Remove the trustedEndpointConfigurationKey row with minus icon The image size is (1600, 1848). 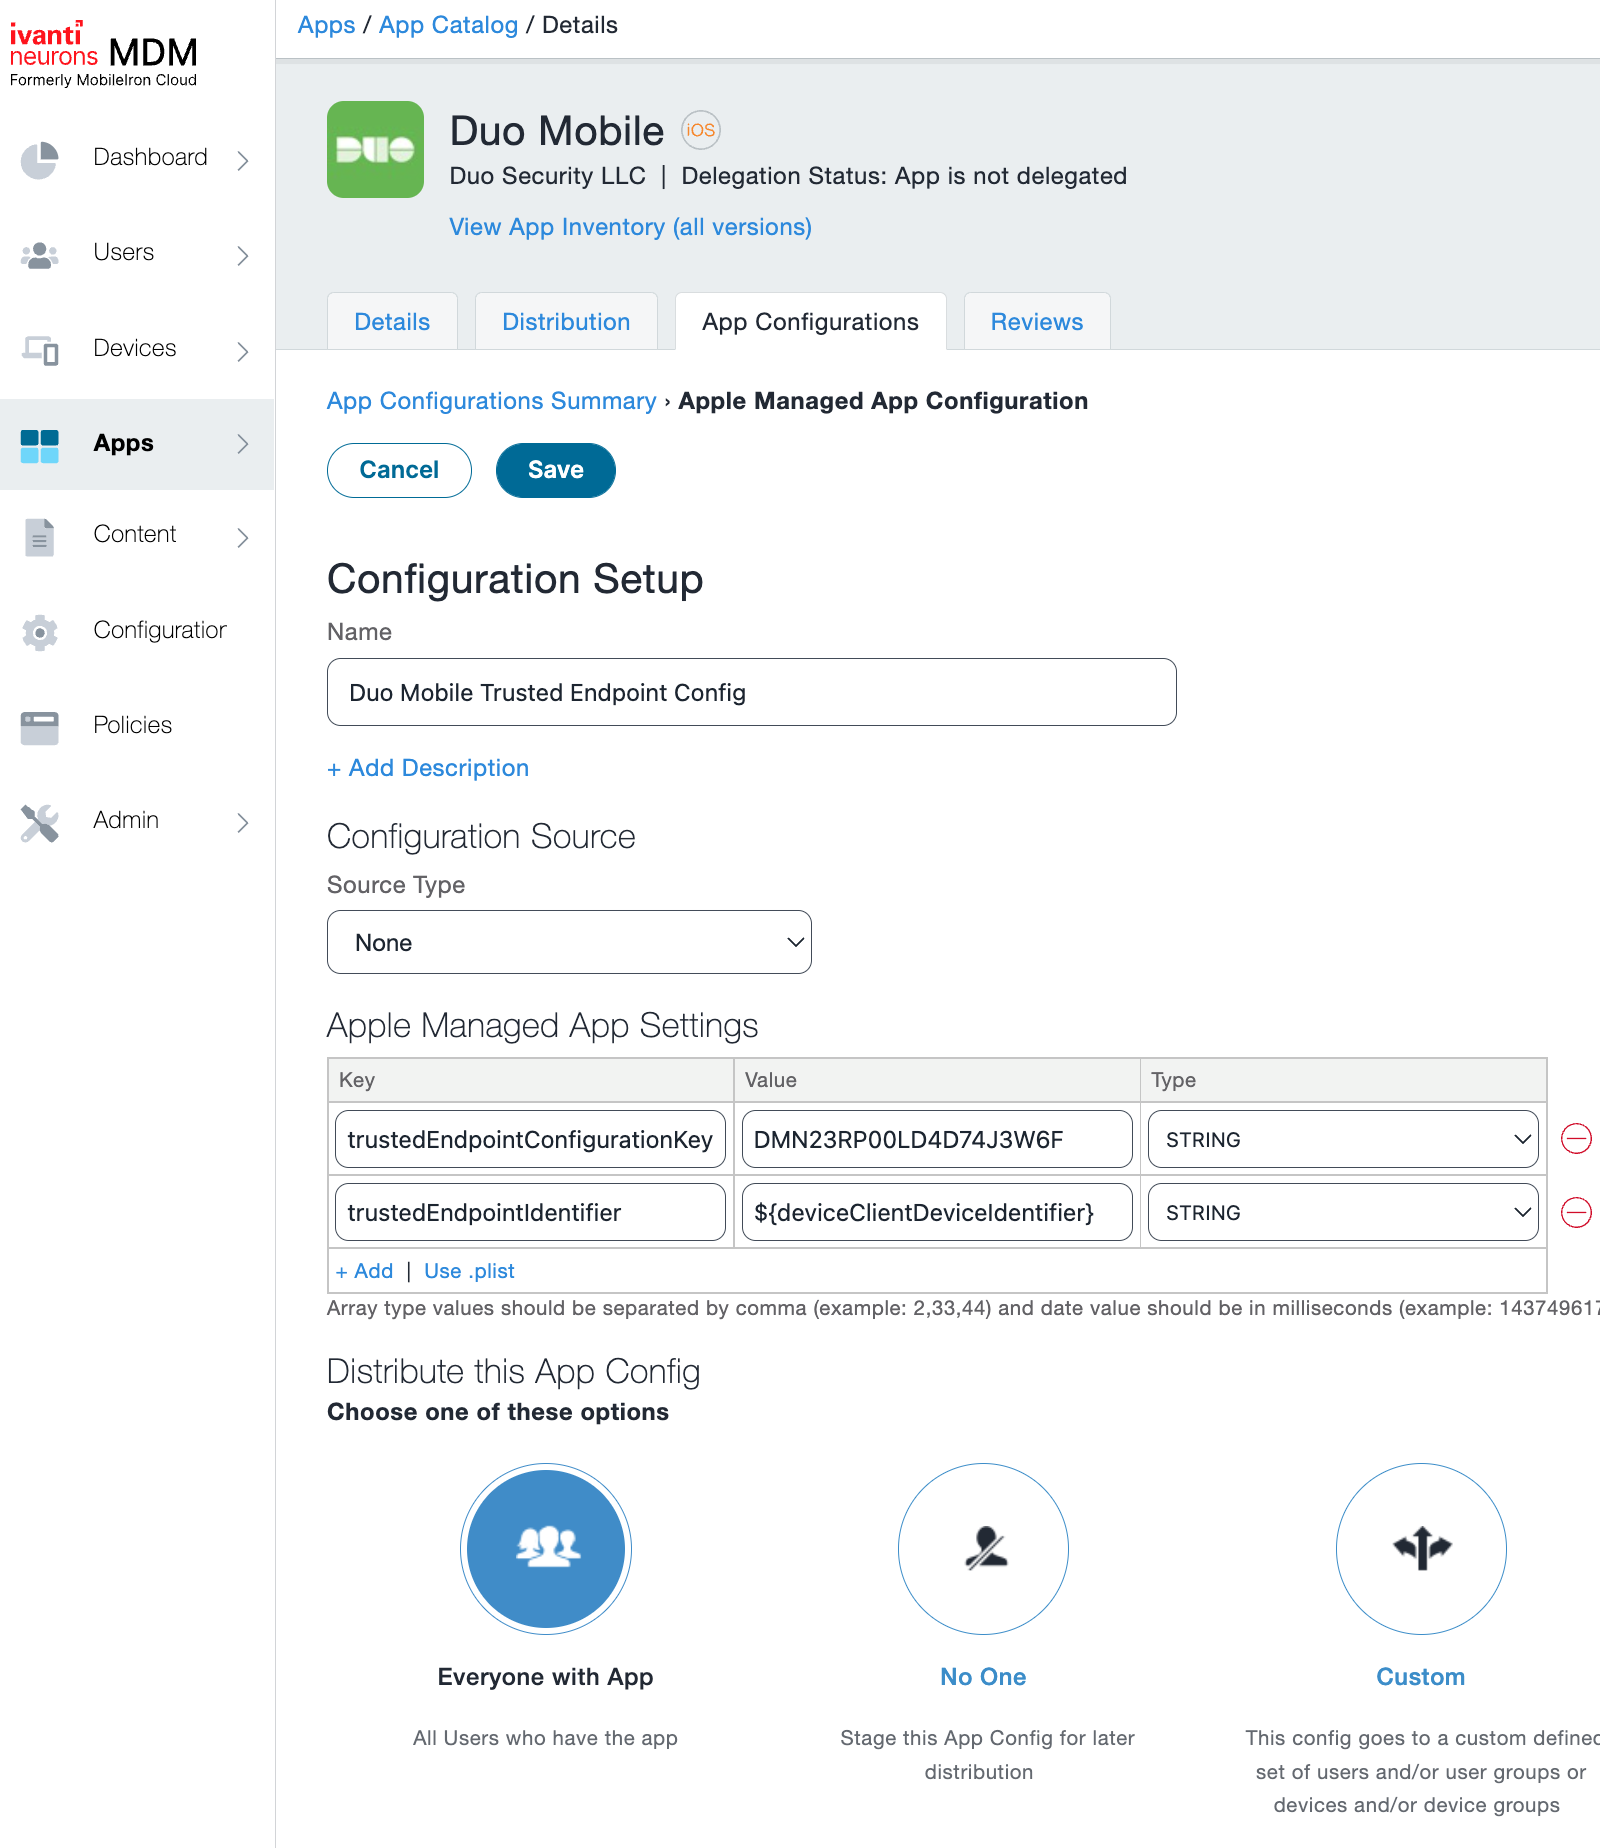[1576, 1138]
